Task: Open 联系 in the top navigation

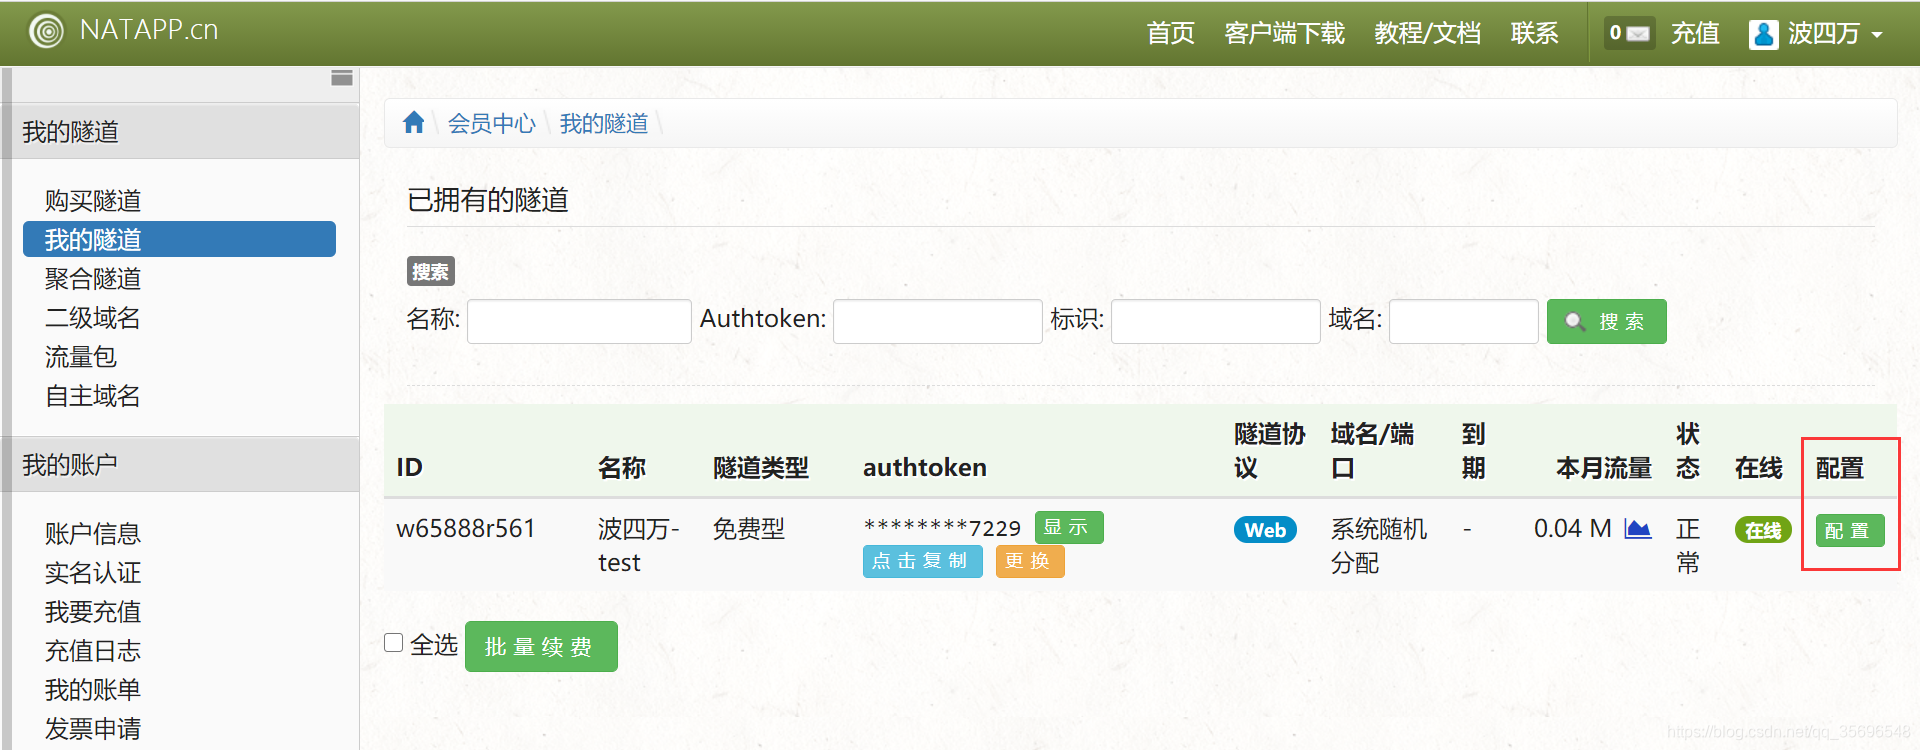Action: click(1535, 33)
